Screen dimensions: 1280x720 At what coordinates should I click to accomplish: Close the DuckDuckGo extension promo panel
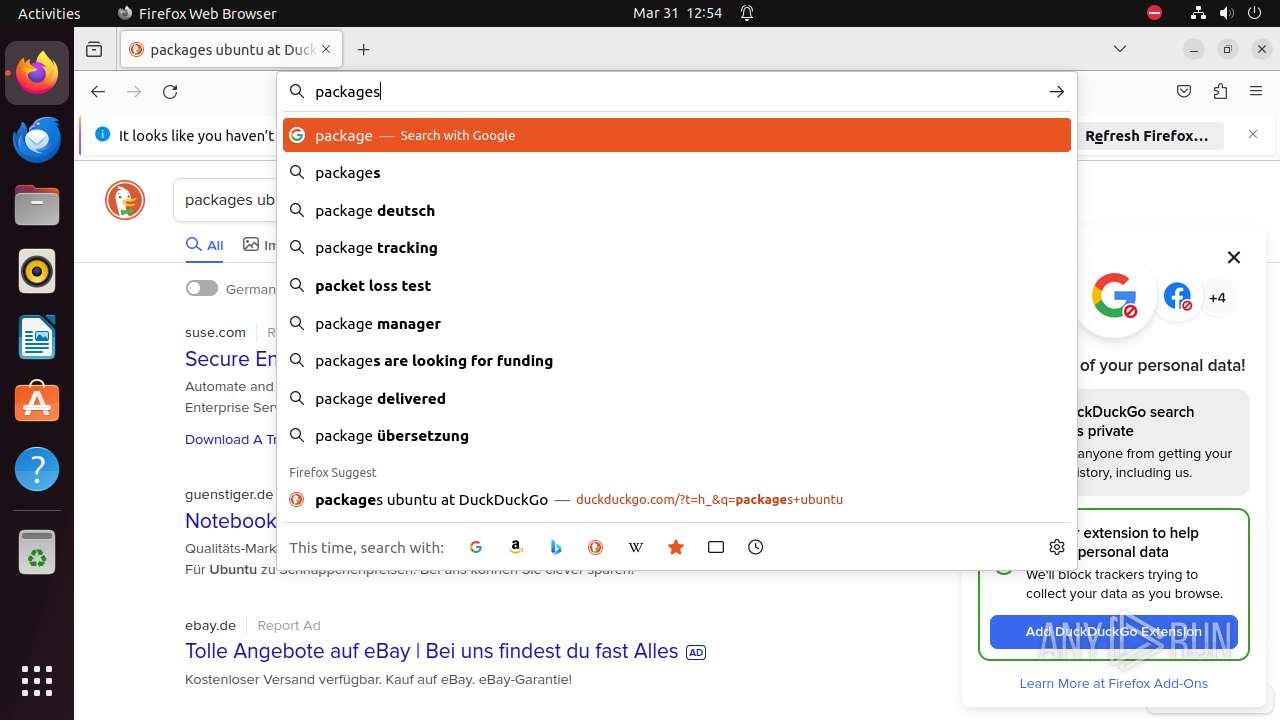pyautogui.click(x=1234, y=257)
